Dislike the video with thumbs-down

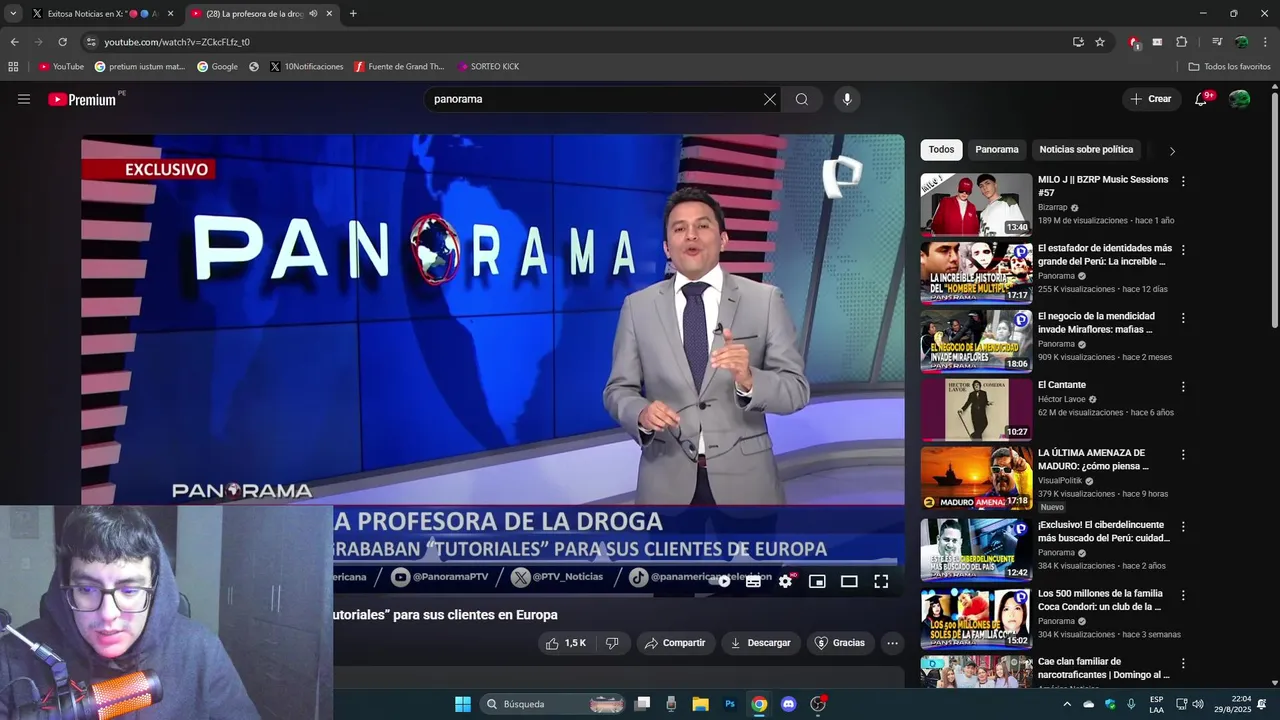[612, 643]
